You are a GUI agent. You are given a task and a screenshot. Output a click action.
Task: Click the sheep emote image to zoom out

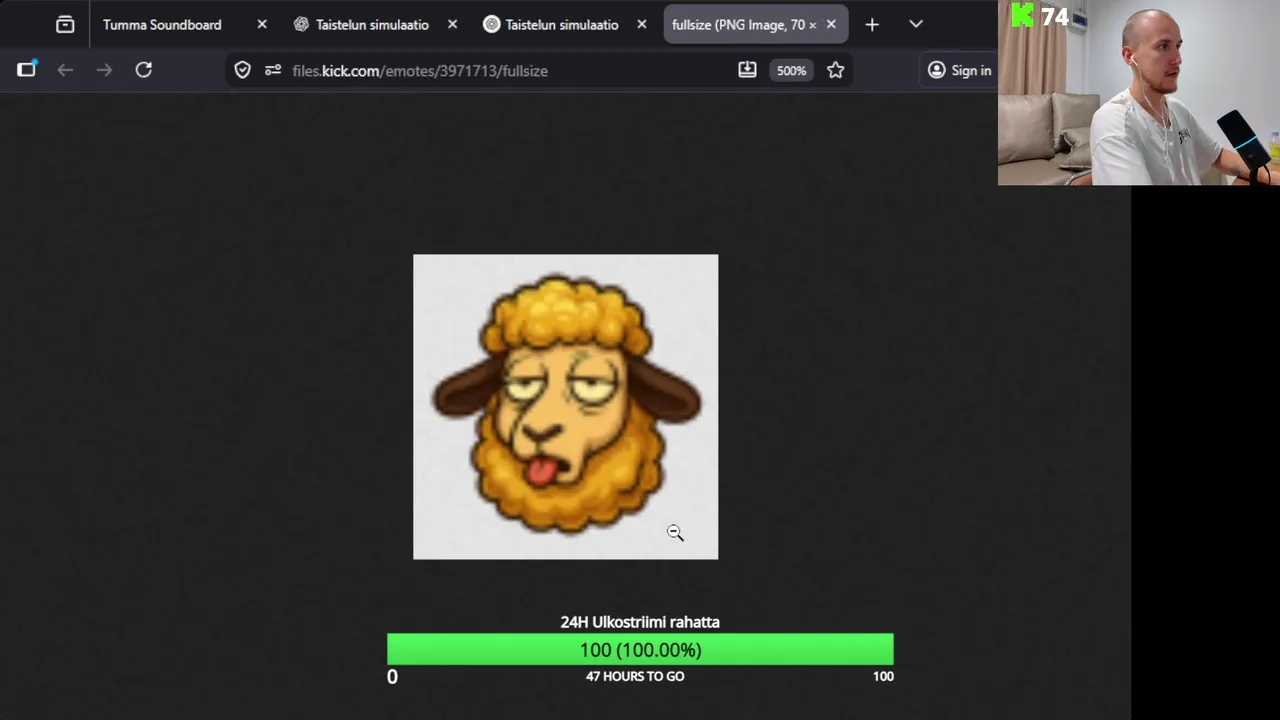(565, 407)
